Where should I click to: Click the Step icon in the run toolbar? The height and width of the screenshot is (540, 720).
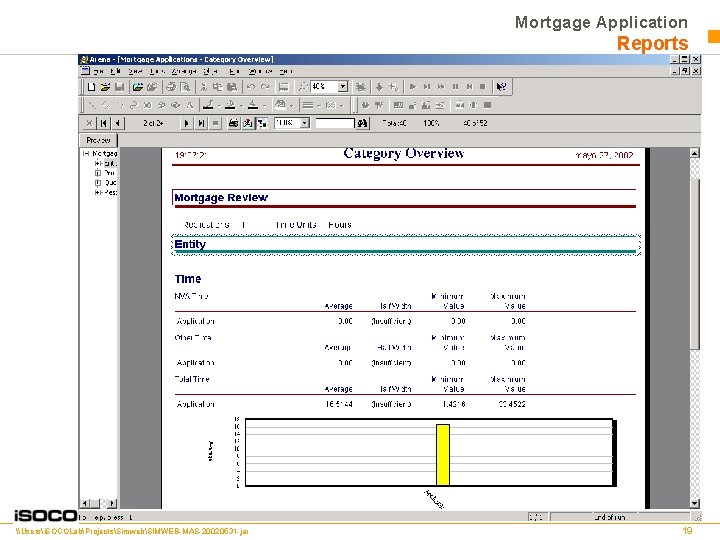click(x=427, y=86)
